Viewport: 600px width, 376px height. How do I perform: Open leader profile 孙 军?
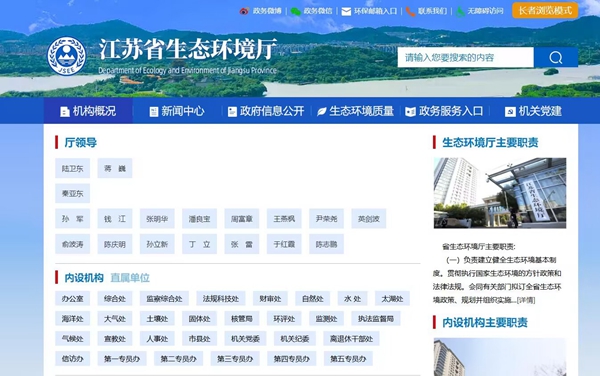pyautogui.click(x=73, y=219)
